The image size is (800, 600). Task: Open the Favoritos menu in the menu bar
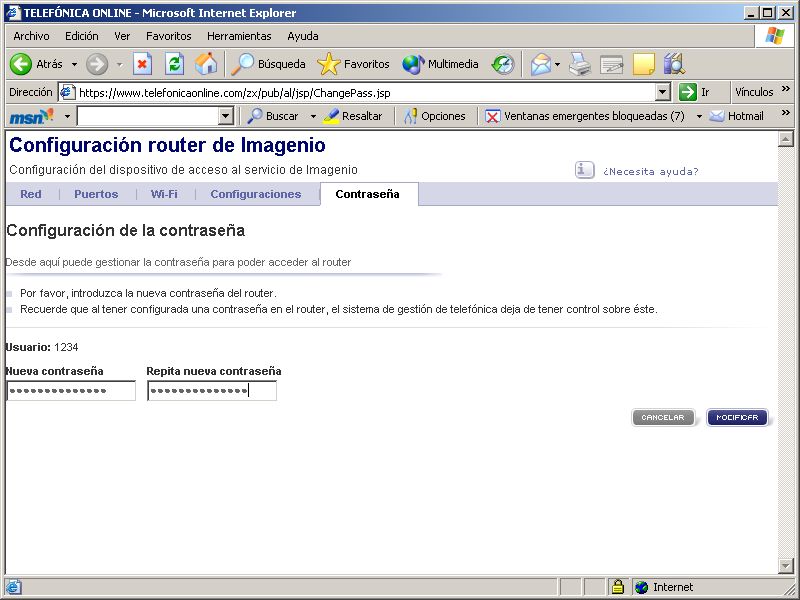coord(168,36)
